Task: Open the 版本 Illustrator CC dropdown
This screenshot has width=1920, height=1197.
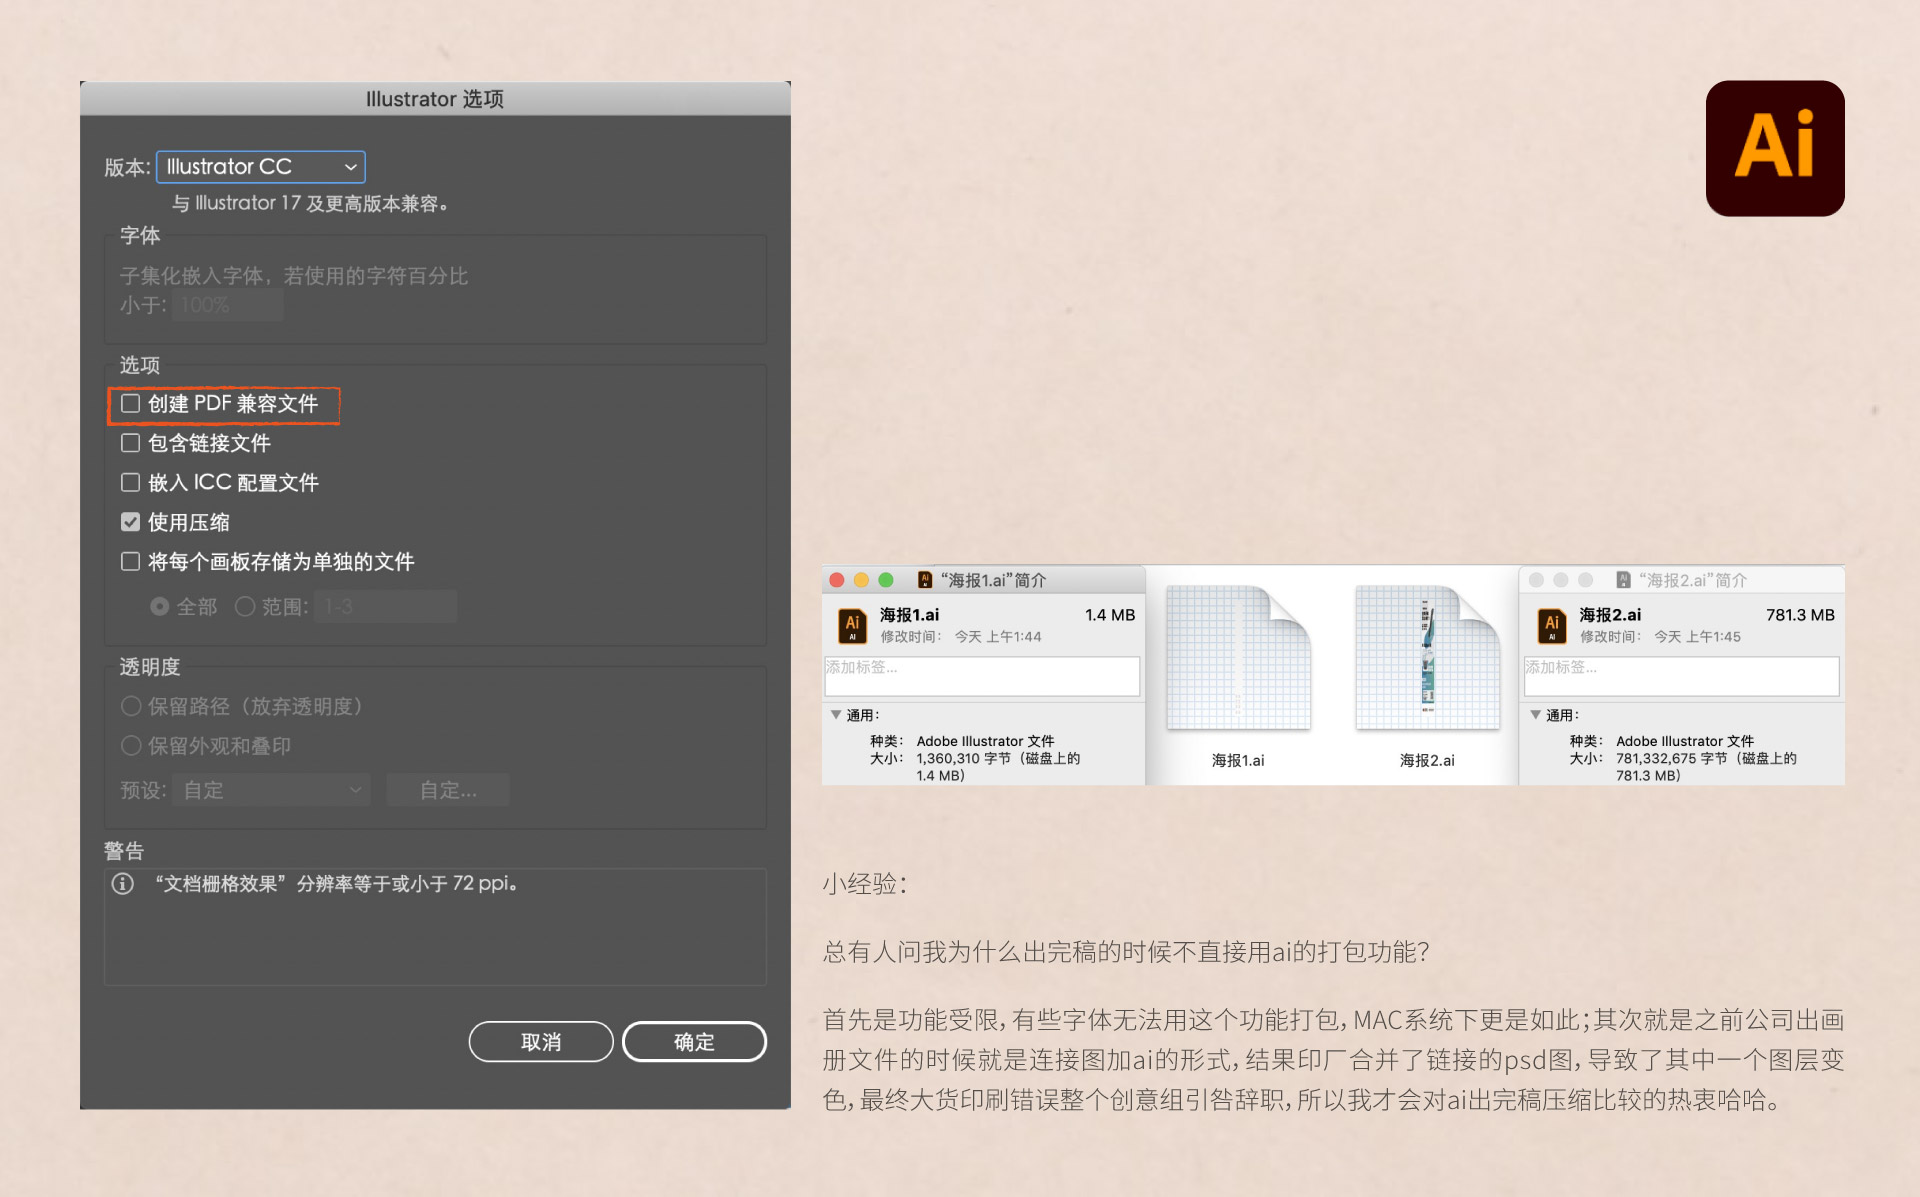Action: 261,166
